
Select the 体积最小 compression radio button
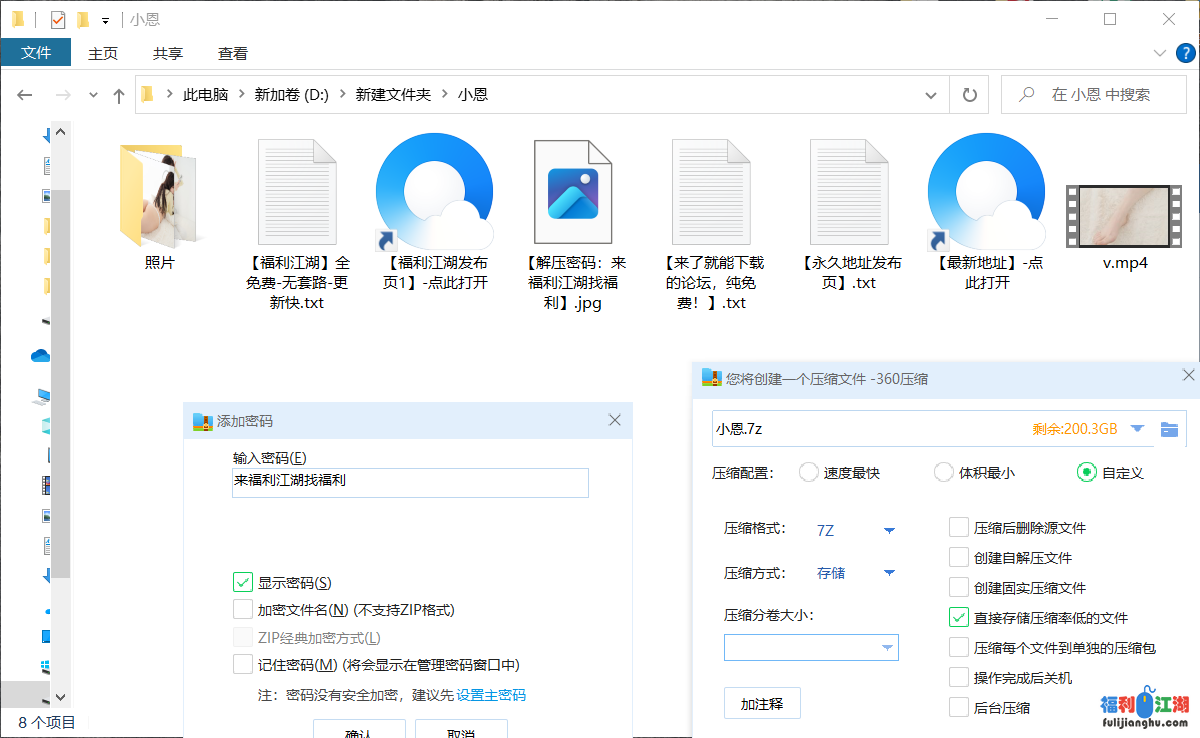(943, 472)
